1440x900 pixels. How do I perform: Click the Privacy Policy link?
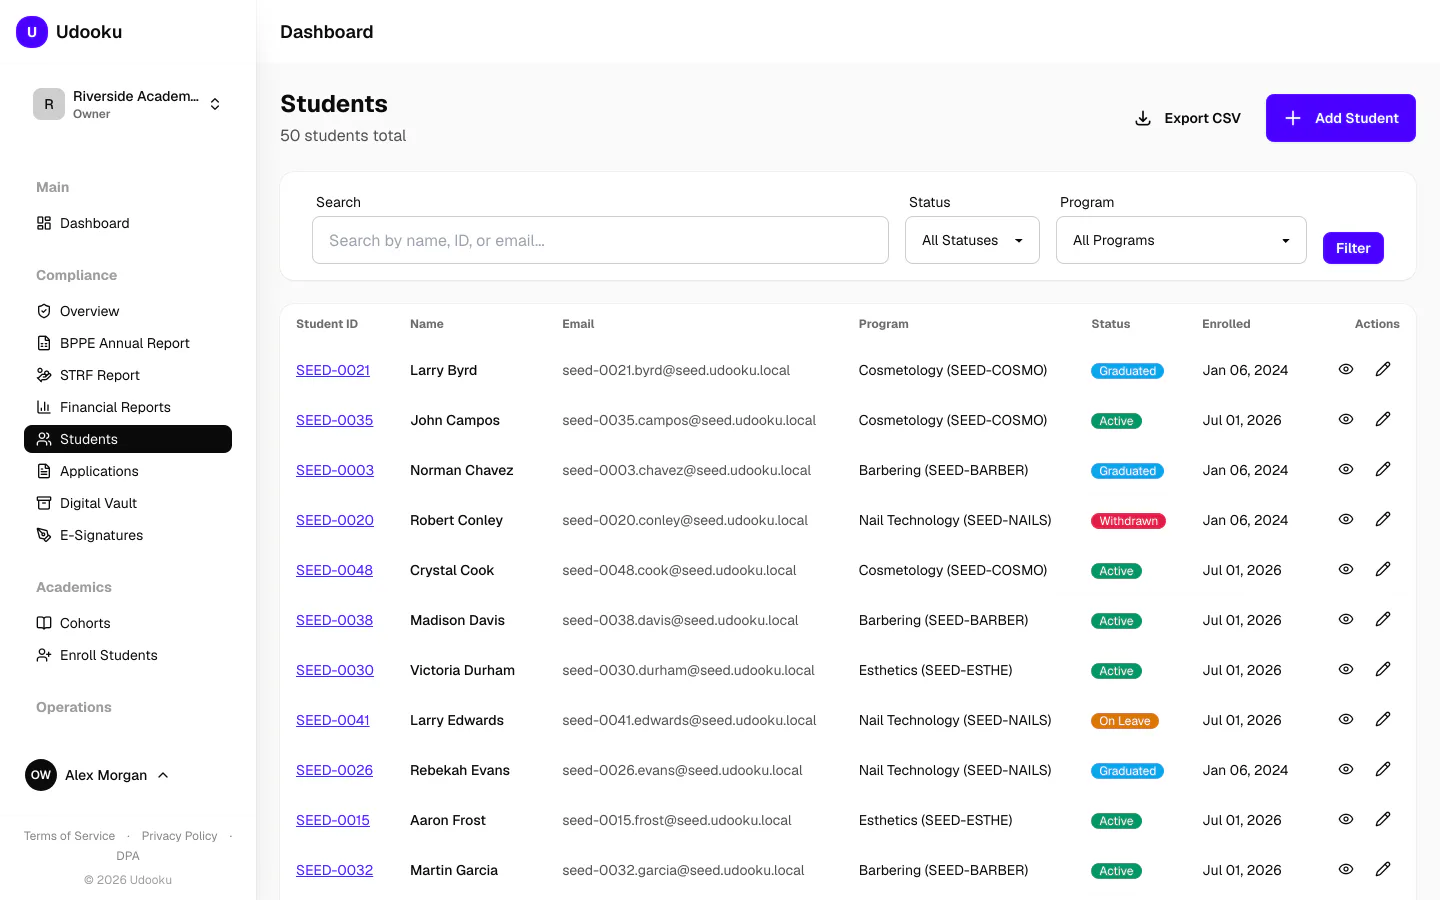(x=179, y=836)
